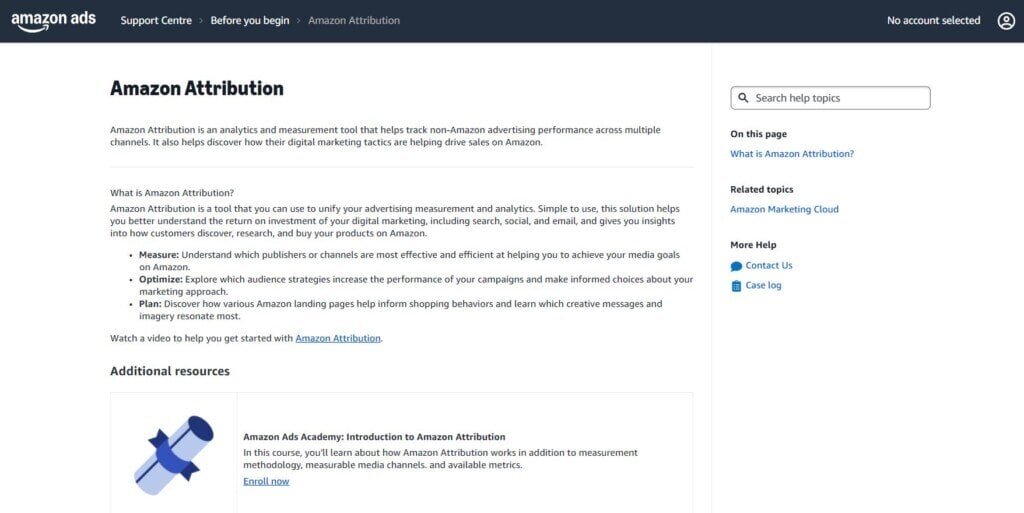Open the user profile account icon

click(1006, 20)
